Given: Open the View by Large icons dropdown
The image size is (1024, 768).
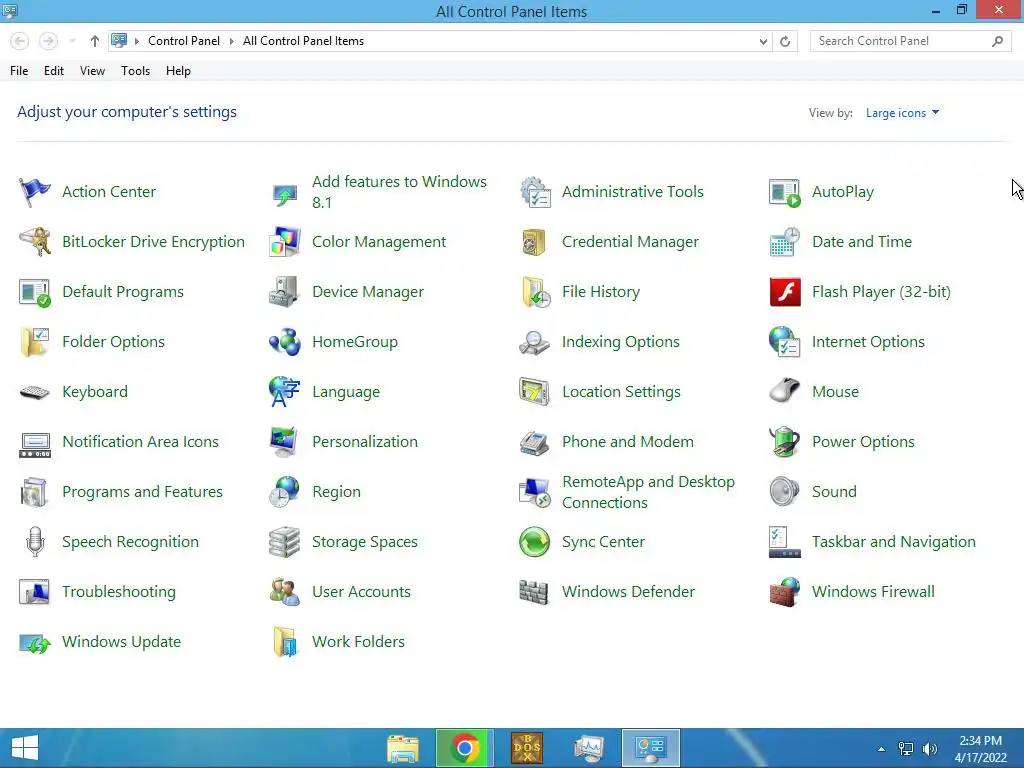Looking at the screenshot, I should coord(903,113).
